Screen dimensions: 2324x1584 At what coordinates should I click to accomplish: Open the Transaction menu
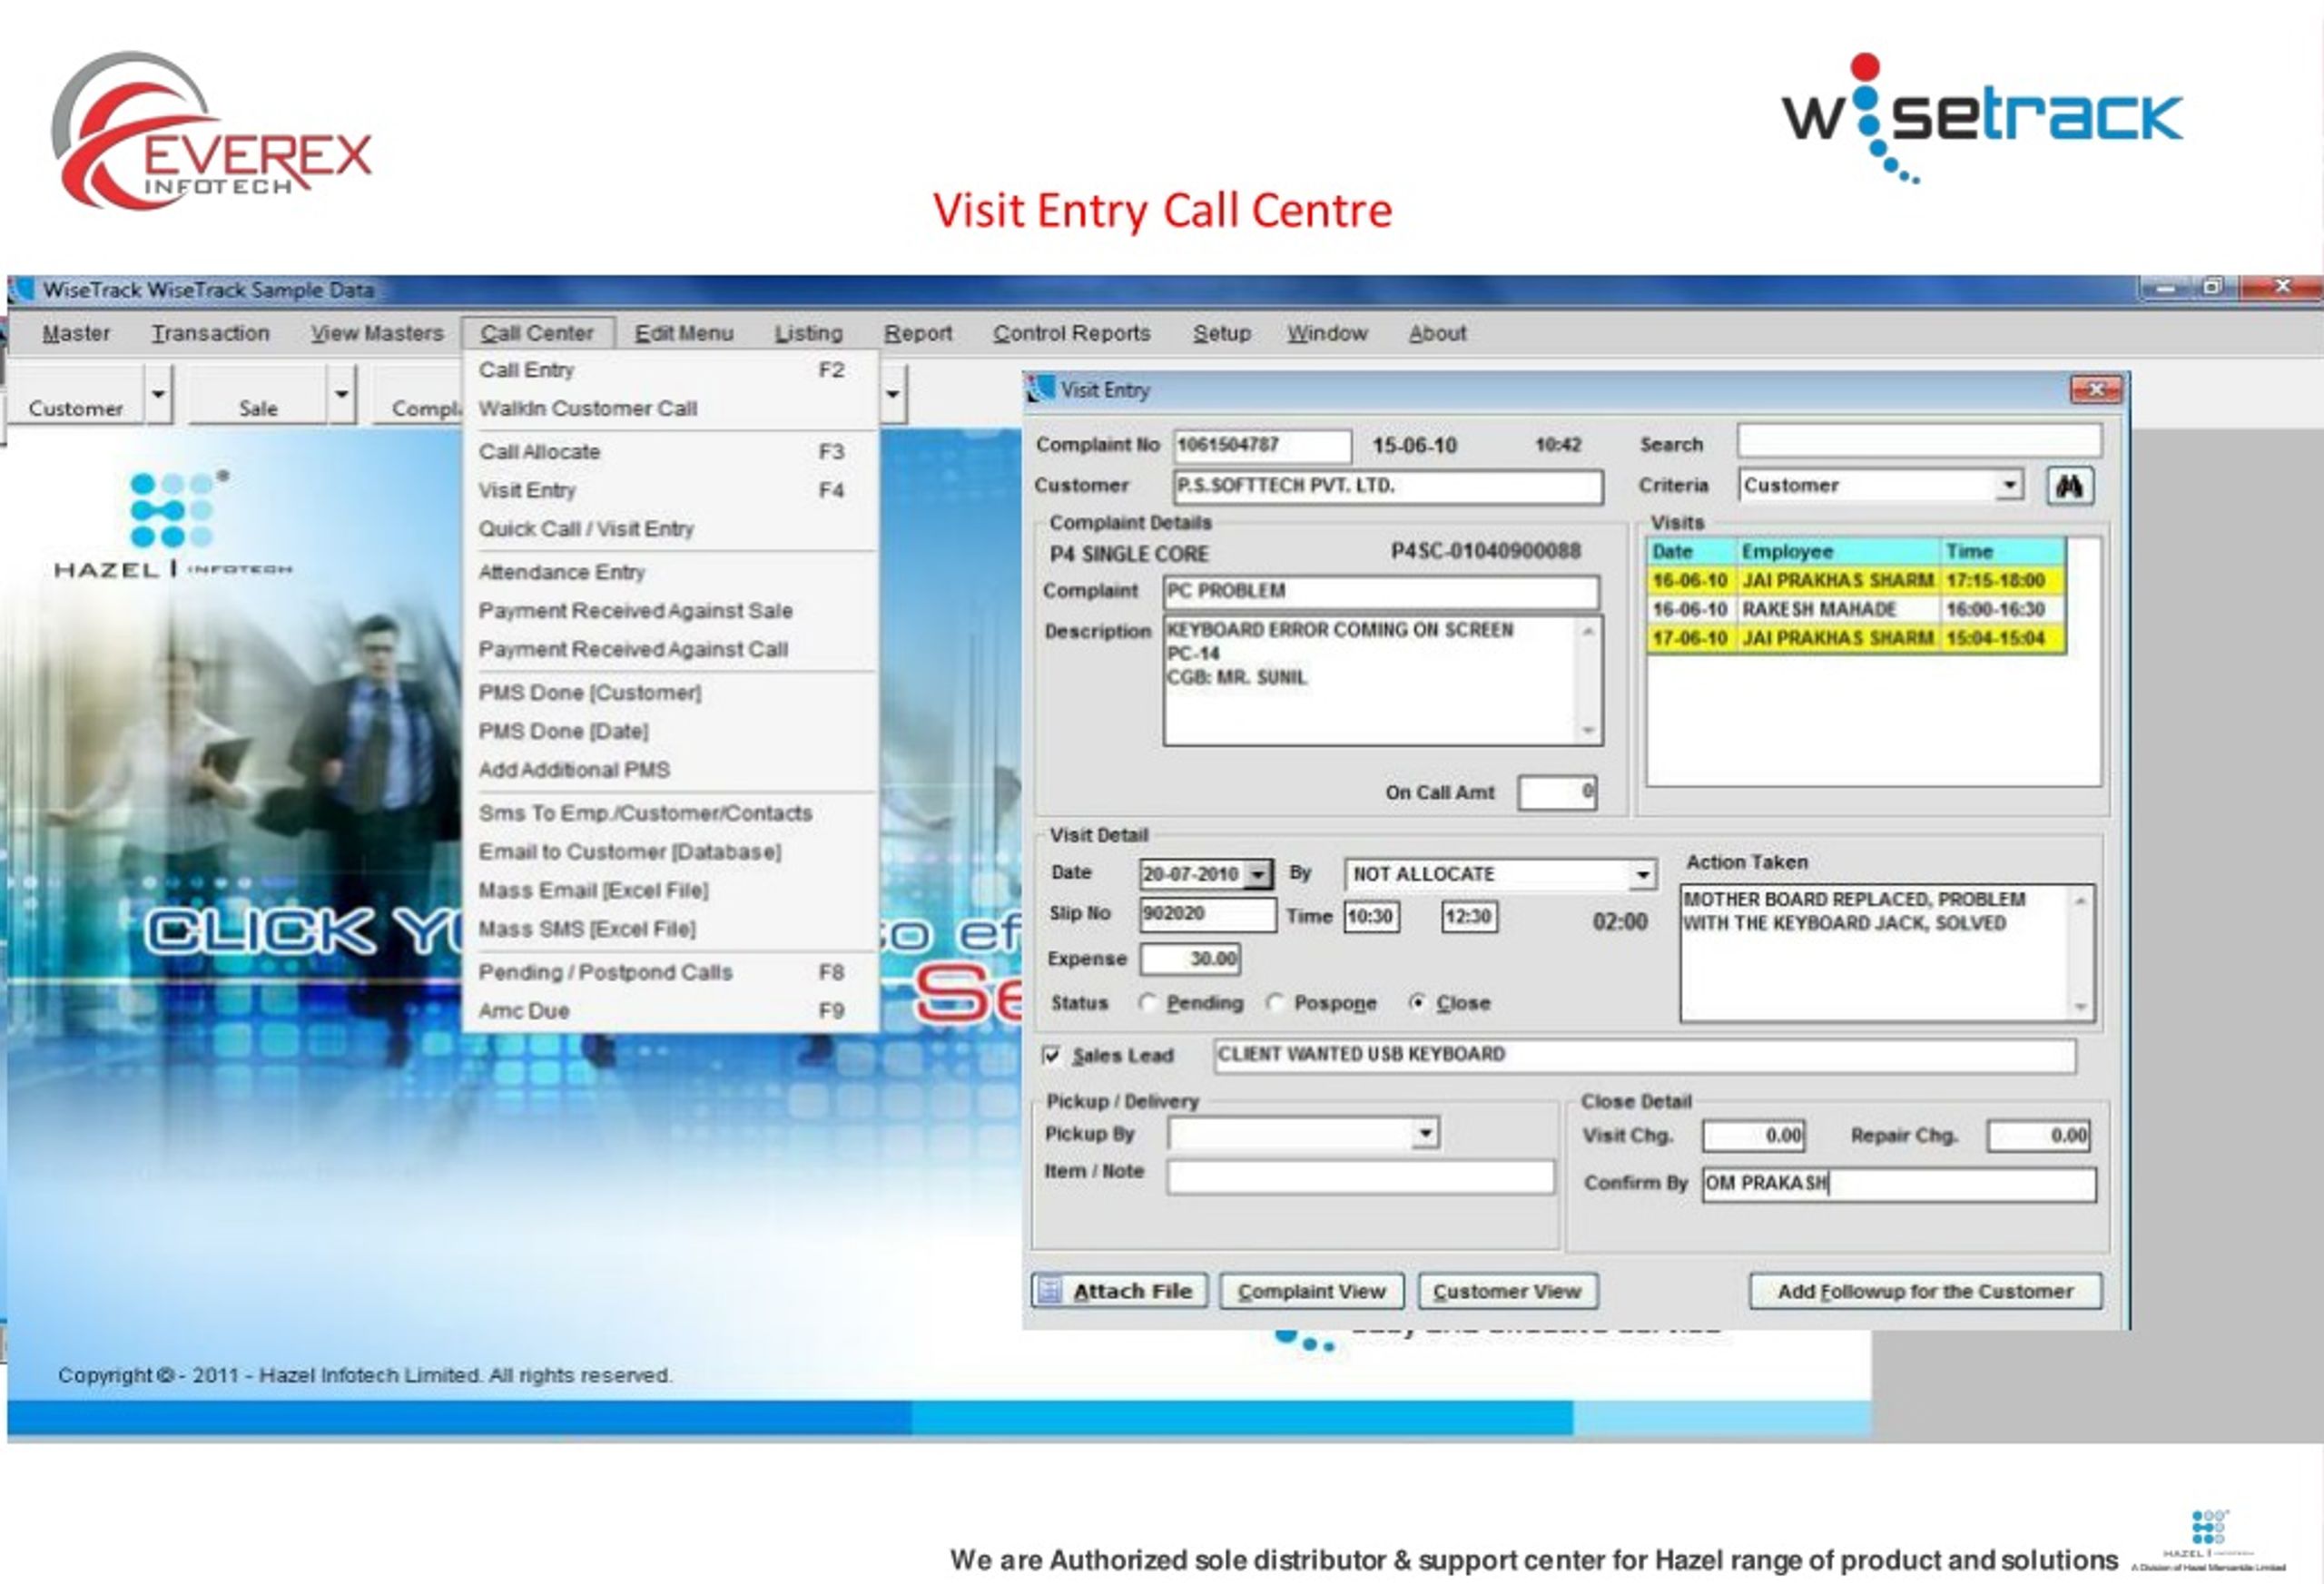click(x=210, y=333)
